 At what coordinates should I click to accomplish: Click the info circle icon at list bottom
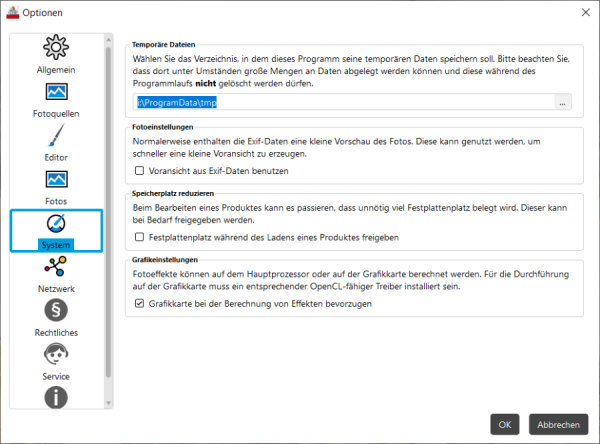tap(56, 397)
